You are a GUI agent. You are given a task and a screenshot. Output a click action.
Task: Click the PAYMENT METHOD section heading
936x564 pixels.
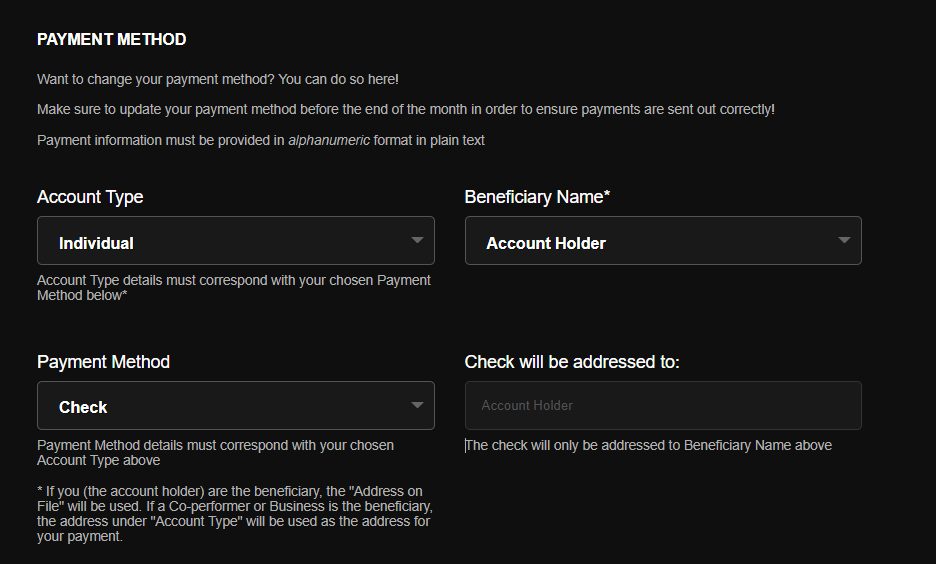click(x=112, y=39)
